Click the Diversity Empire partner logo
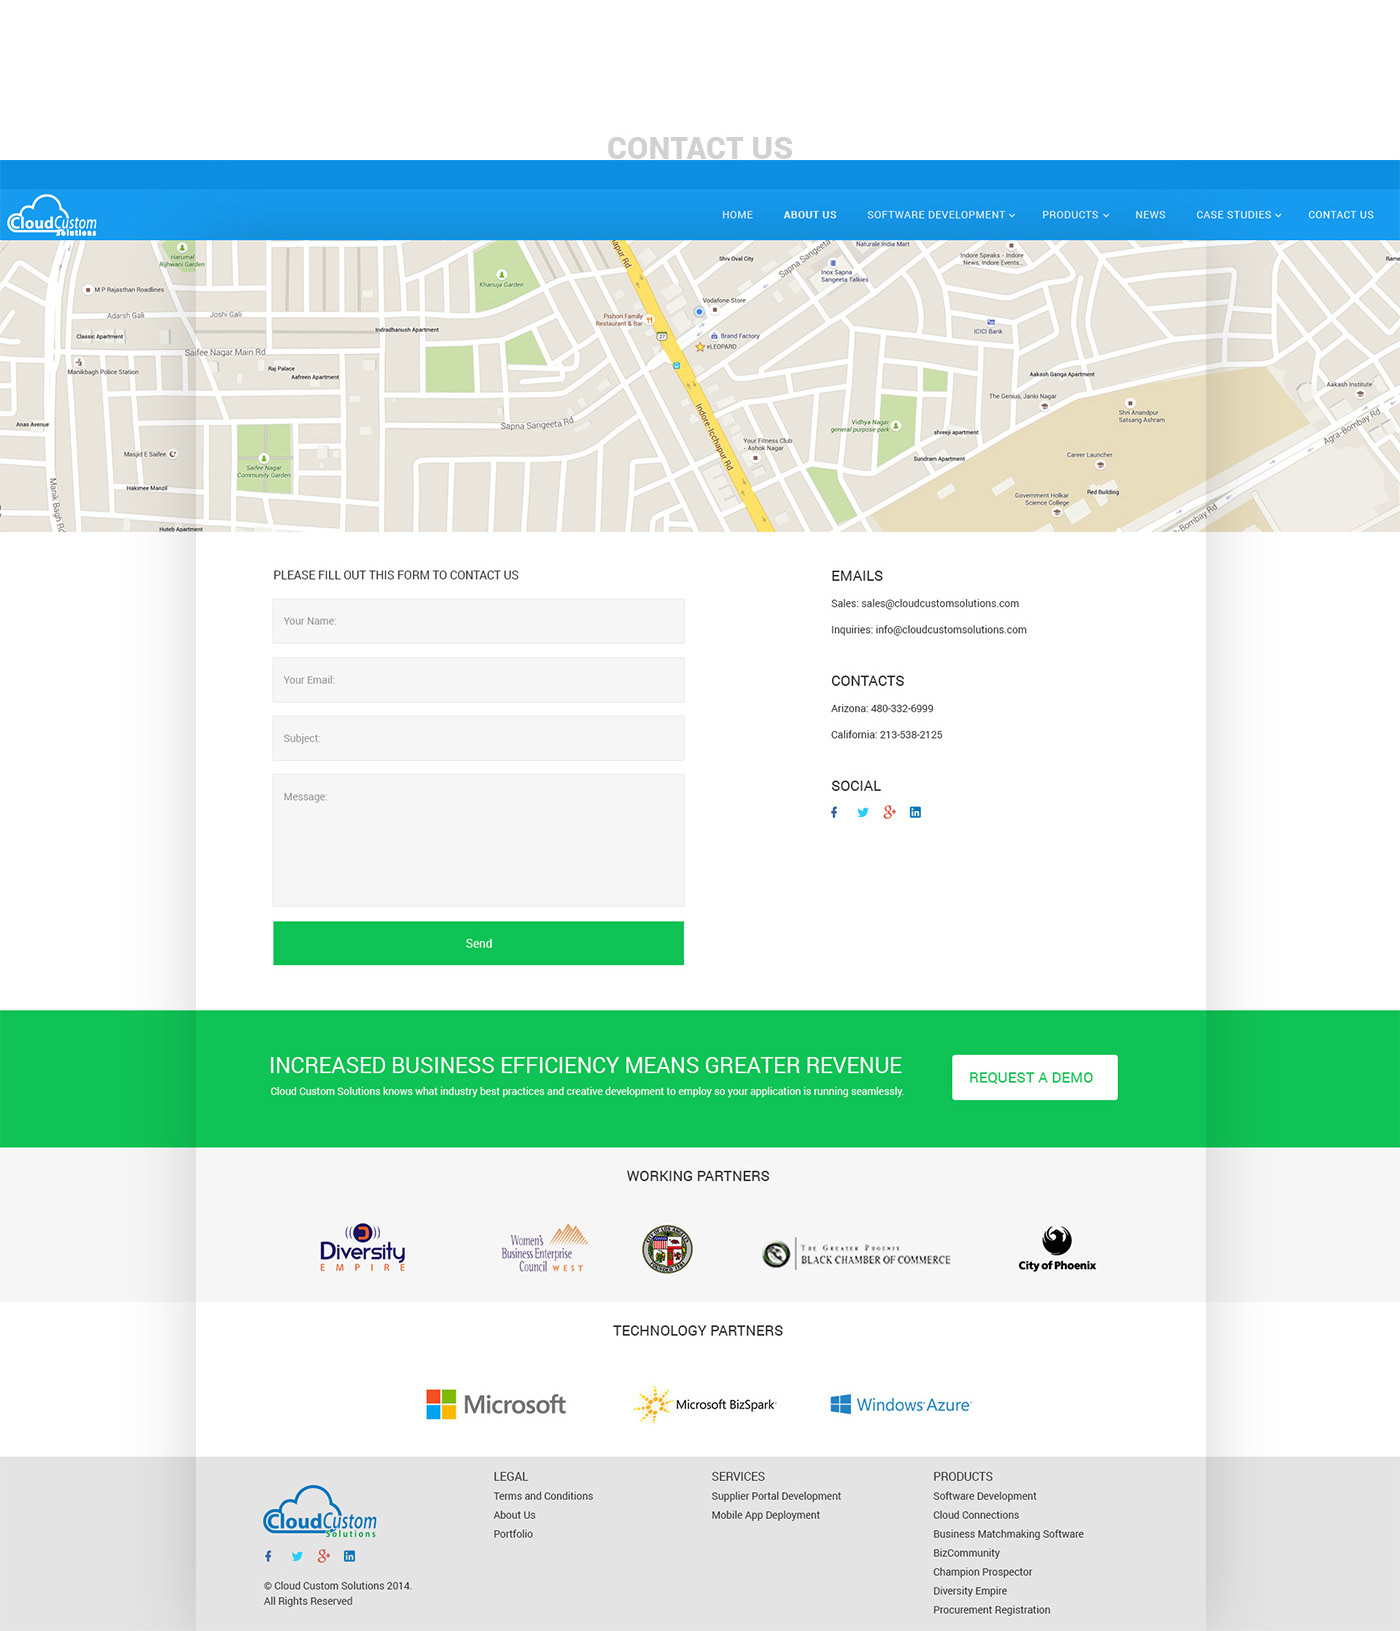The width and height of the screenshot is (1400, 1631). (362, 1247)
